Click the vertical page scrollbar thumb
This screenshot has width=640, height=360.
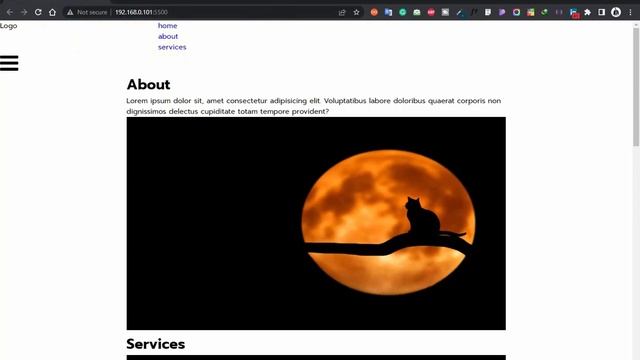(x=636, y=87)
